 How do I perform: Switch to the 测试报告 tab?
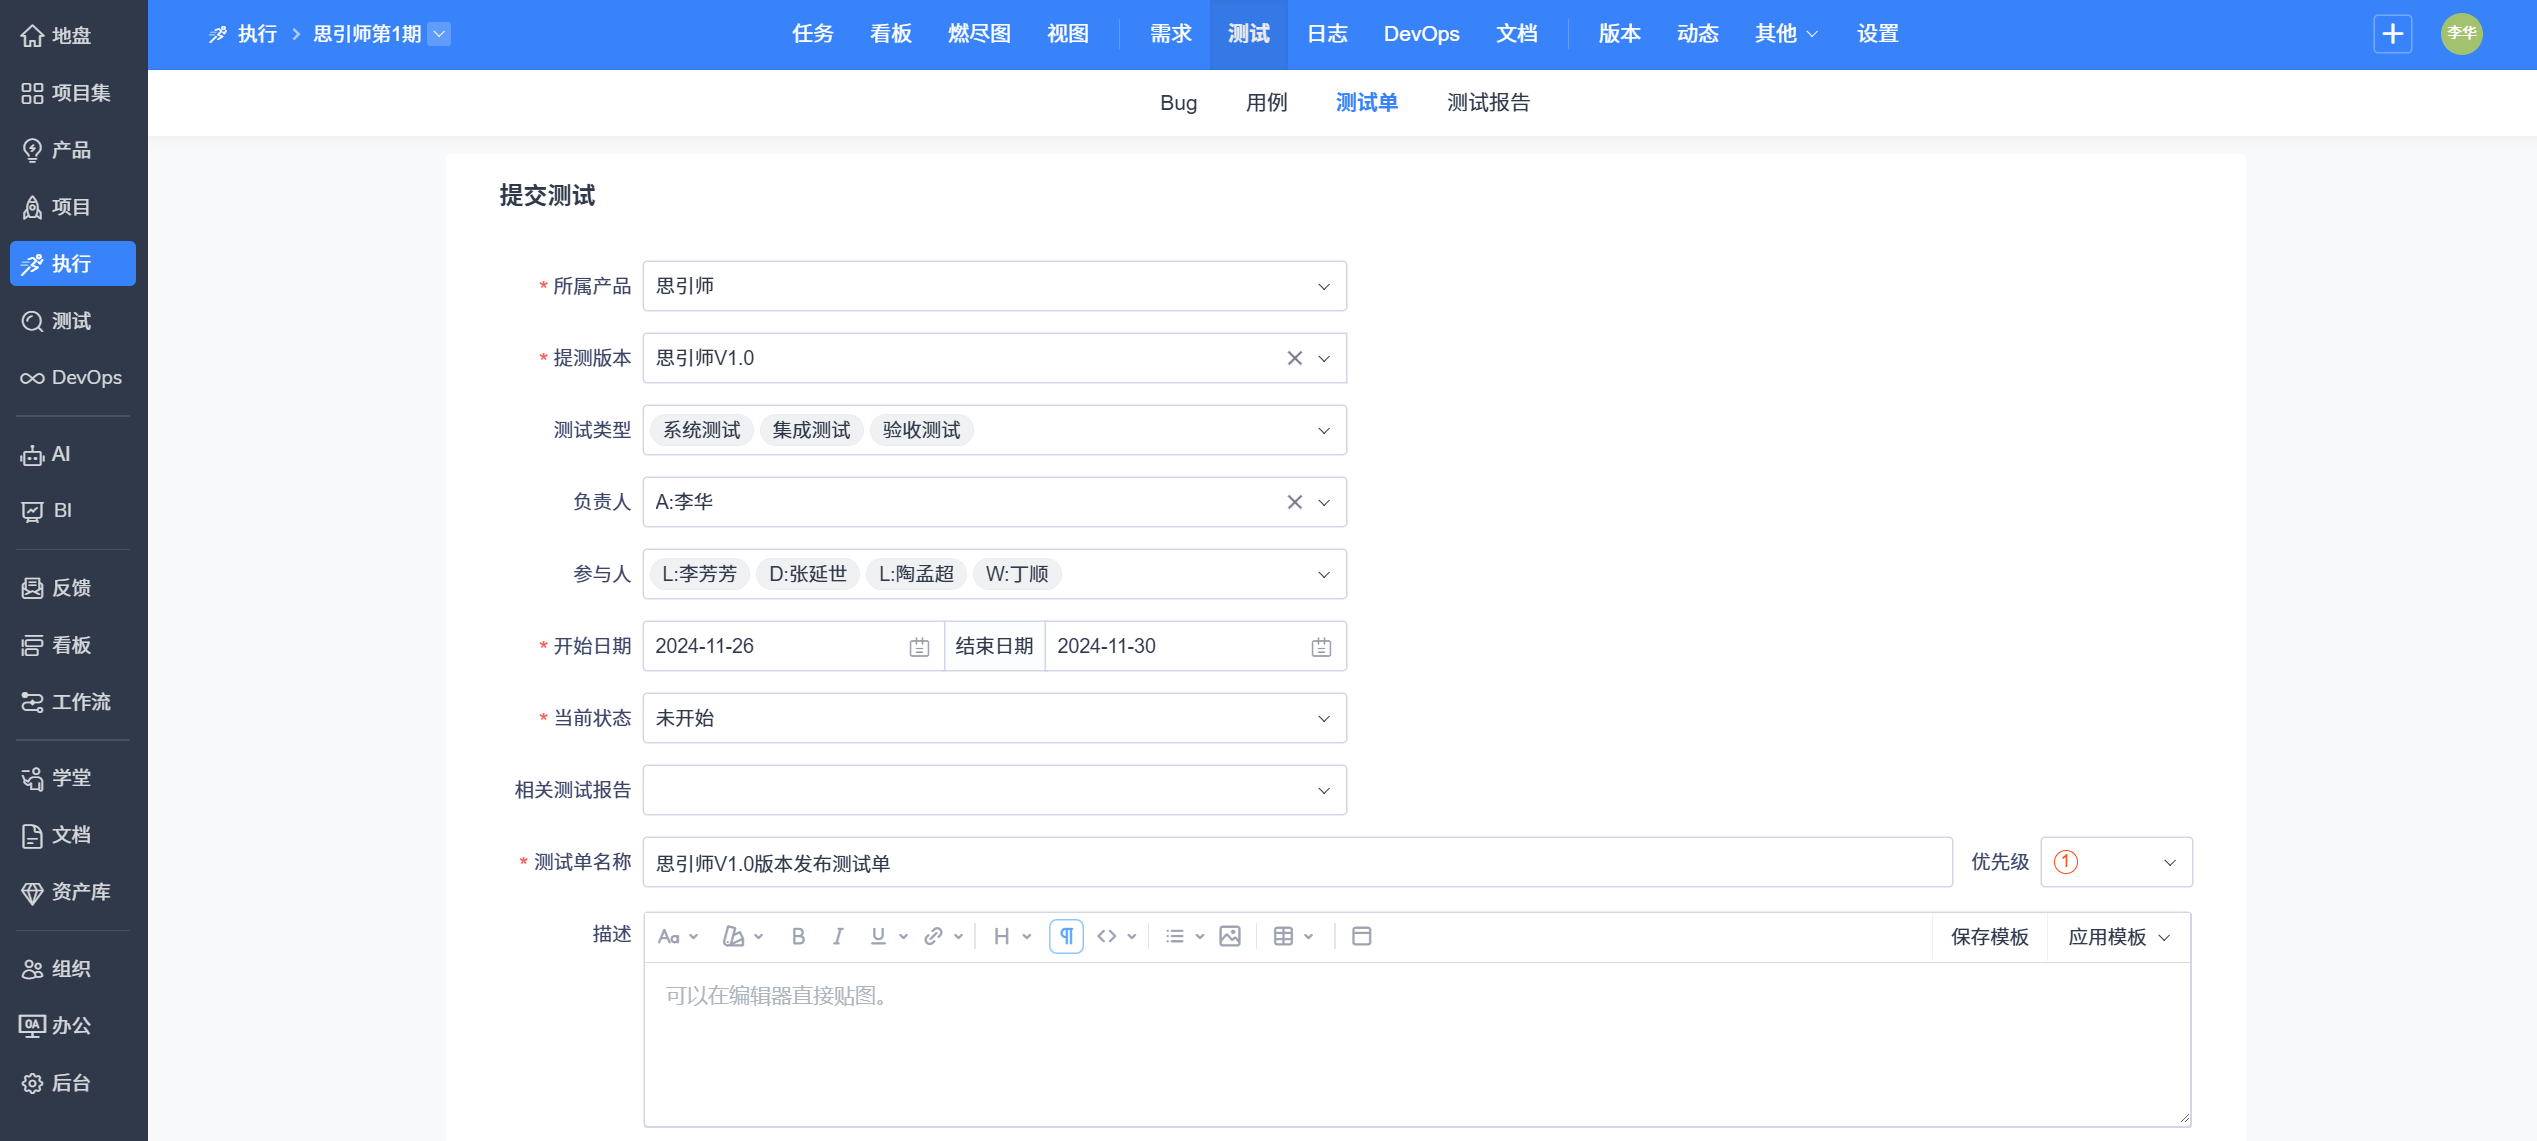pyautogui.click(x=1488, y=102)
